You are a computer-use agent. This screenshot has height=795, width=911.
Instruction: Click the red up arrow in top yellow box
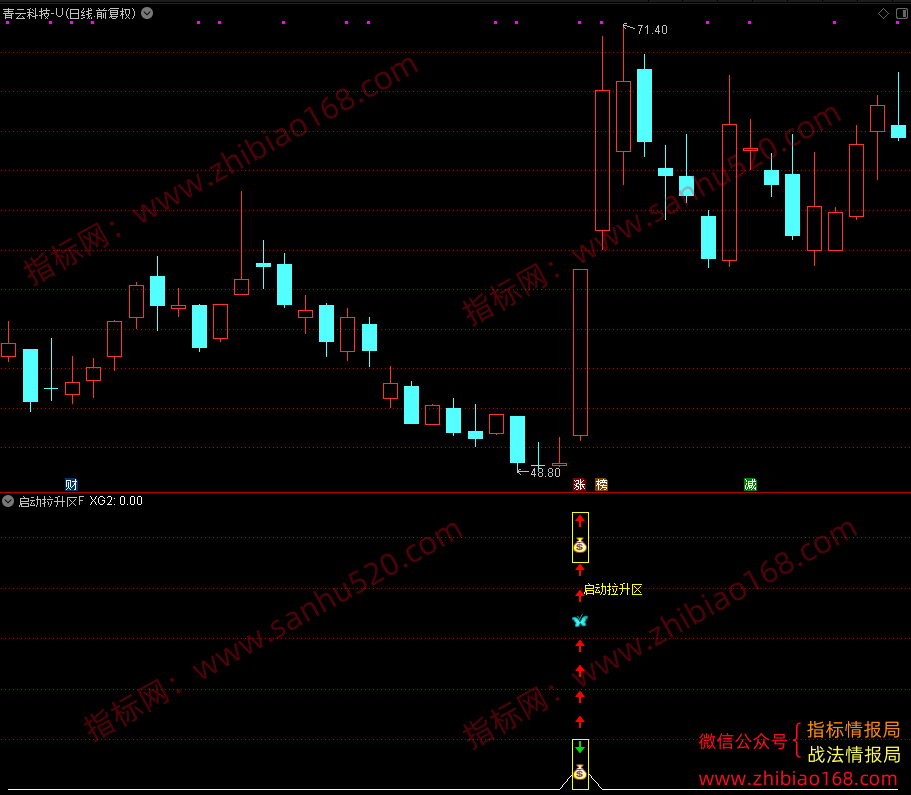click(x=580, y=521)
